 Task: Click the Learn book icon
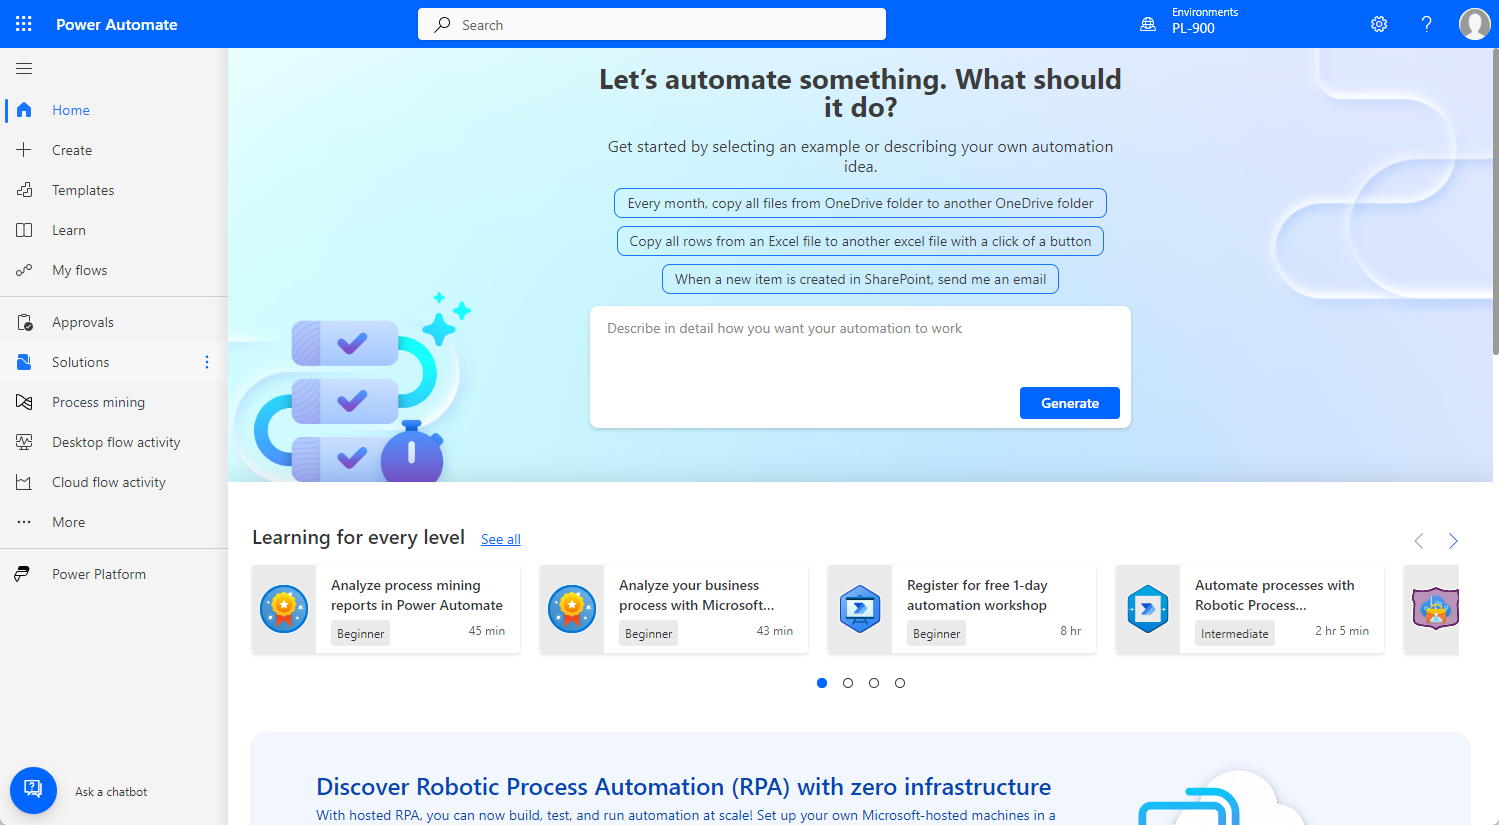[24, 230]
